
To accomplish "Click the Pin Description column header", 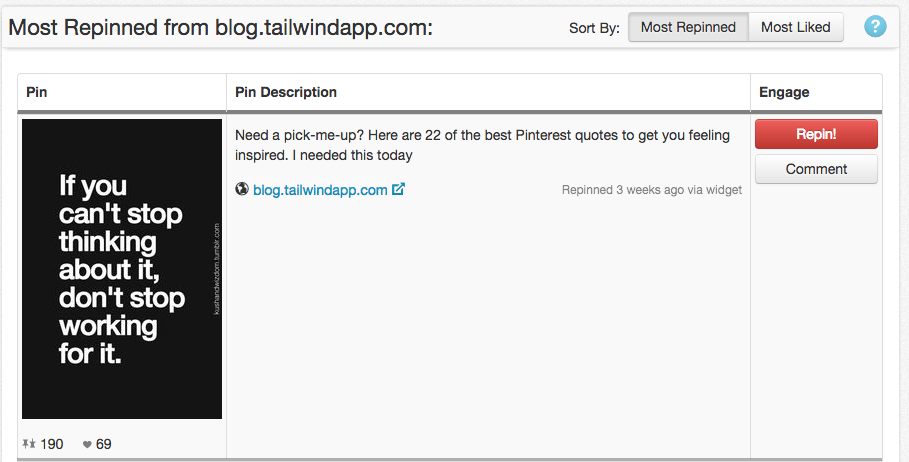I will [x=286, y=92].
